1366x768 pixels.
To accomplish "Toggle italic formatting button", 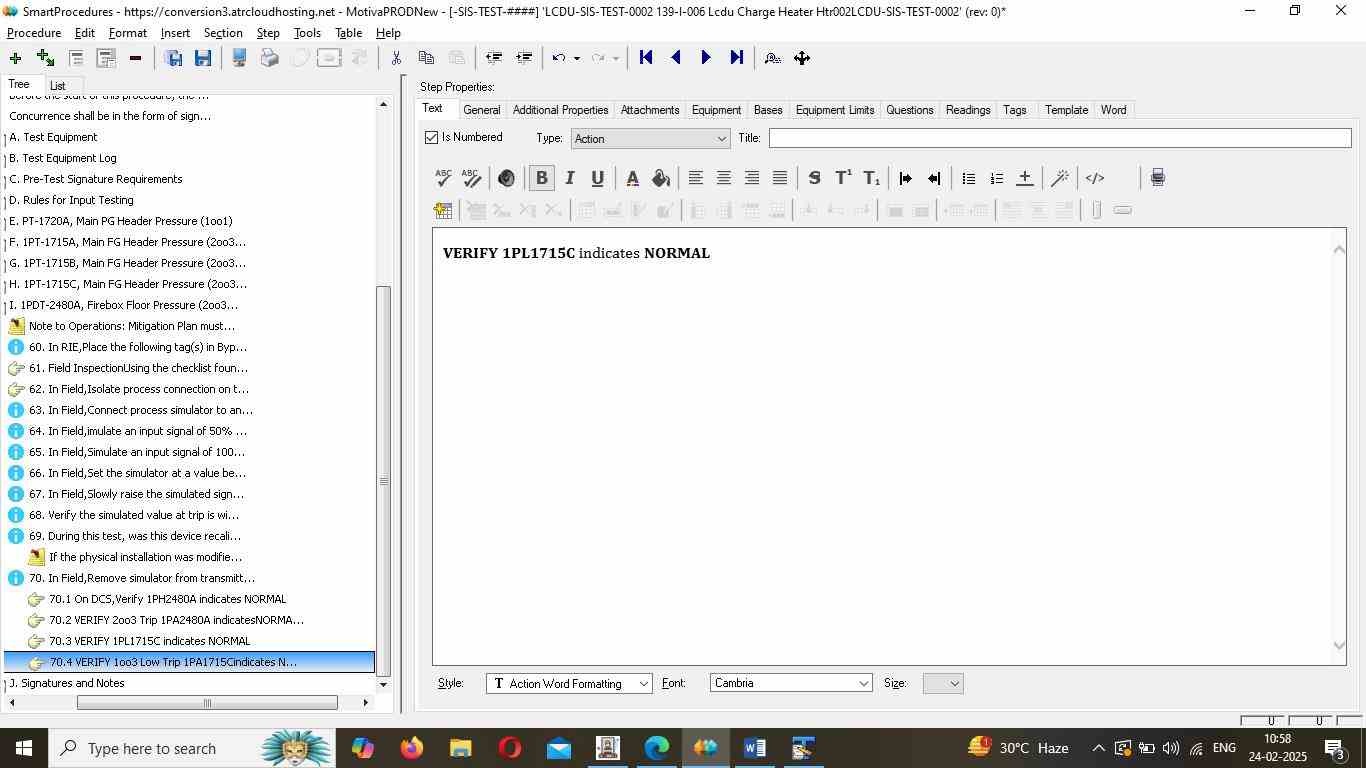I will pyautogui.click(x=569, y=178).
